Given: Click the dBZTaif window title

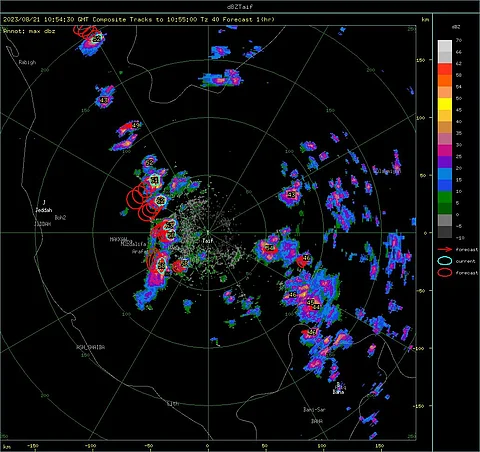Looking at the screenshot, I should [240, 6].
